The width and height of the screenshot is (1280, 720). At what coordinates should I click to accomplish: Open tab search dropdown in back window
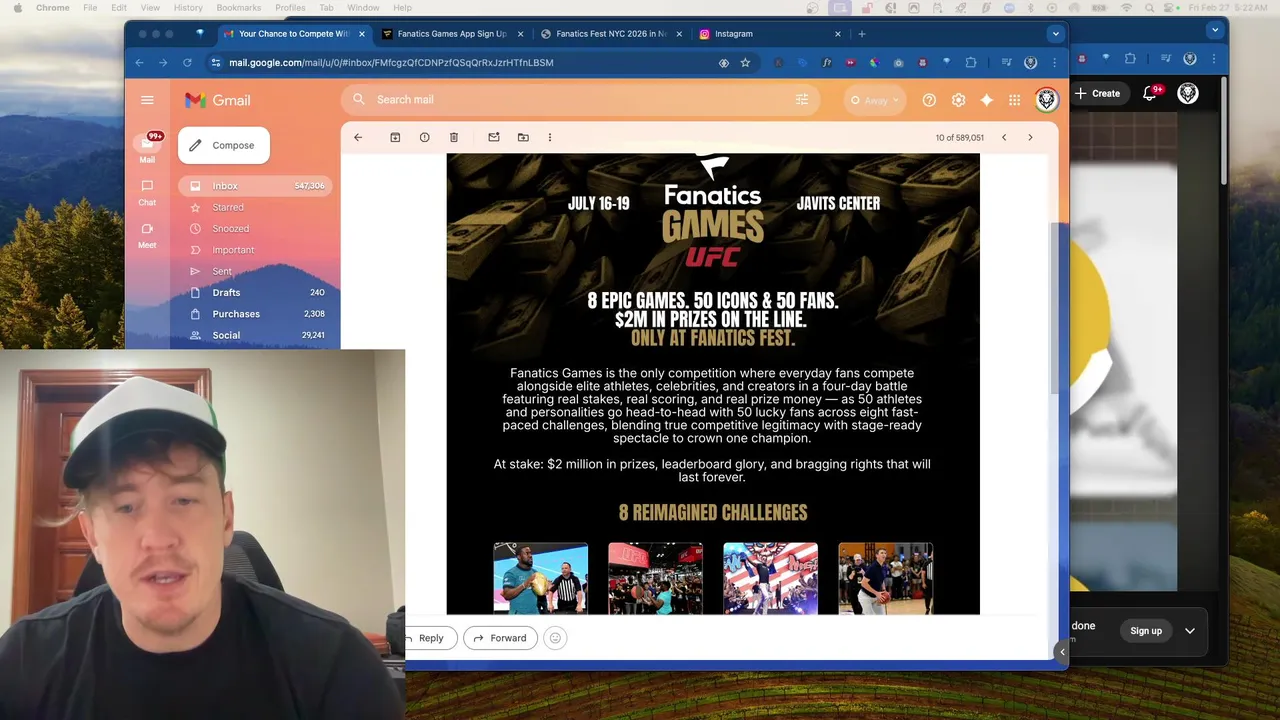click(x=1215, y=30)
